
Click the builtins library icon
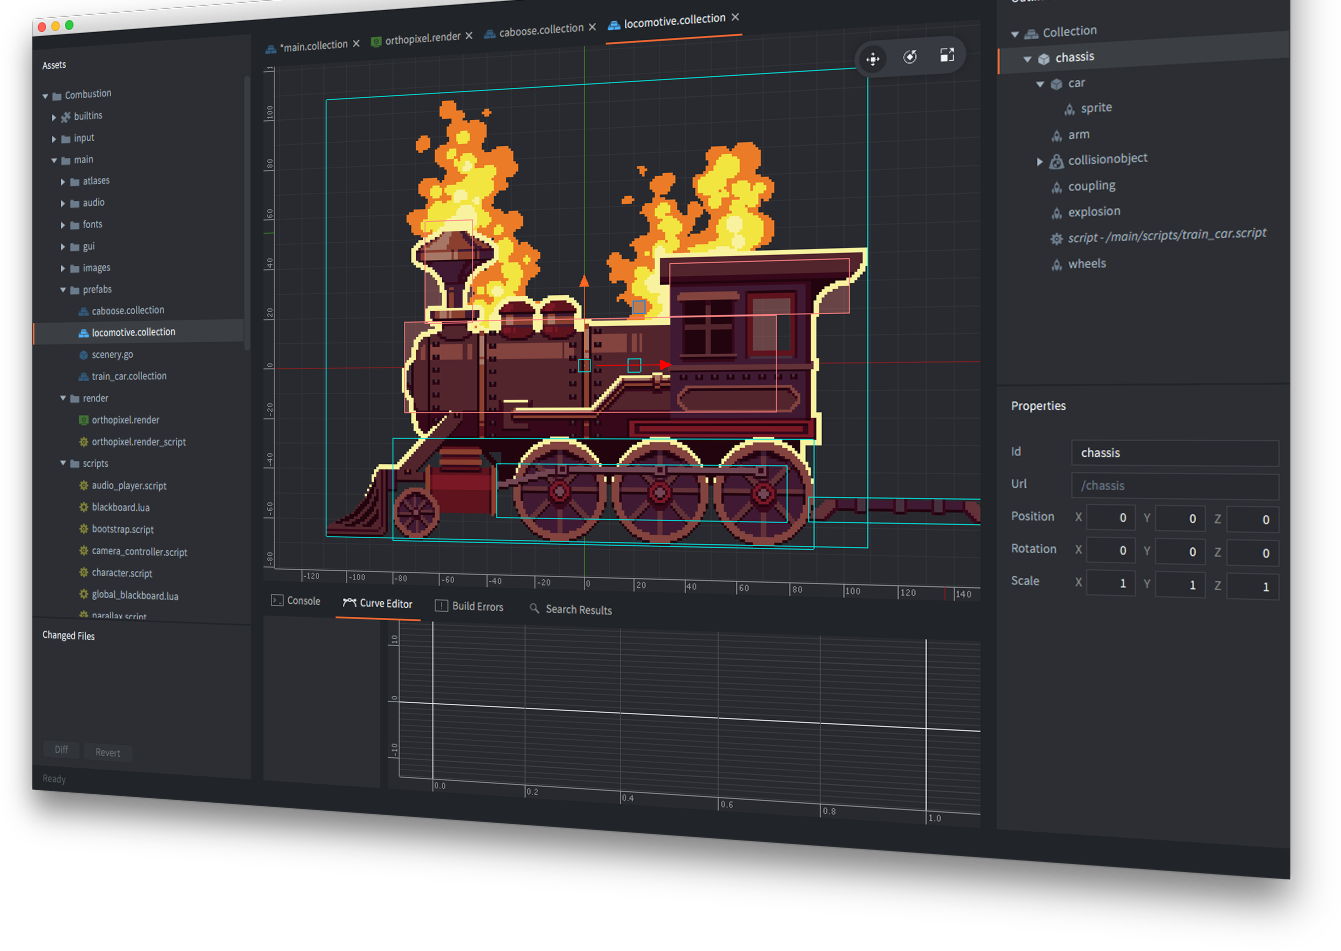pyautogui.click(x=66, y=117)
